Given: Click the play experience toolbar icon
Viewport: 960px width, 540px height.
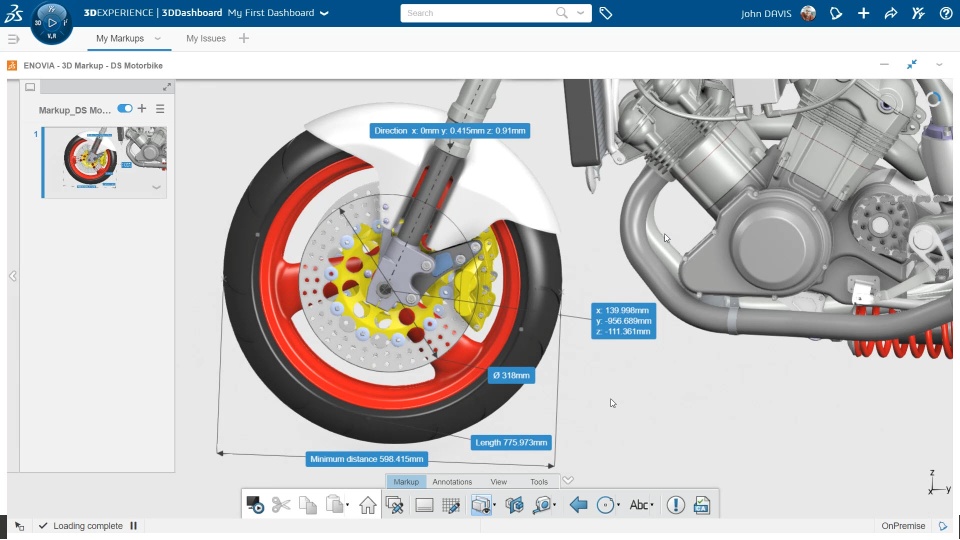Looking at the screenshot, I should click(255, 505).
